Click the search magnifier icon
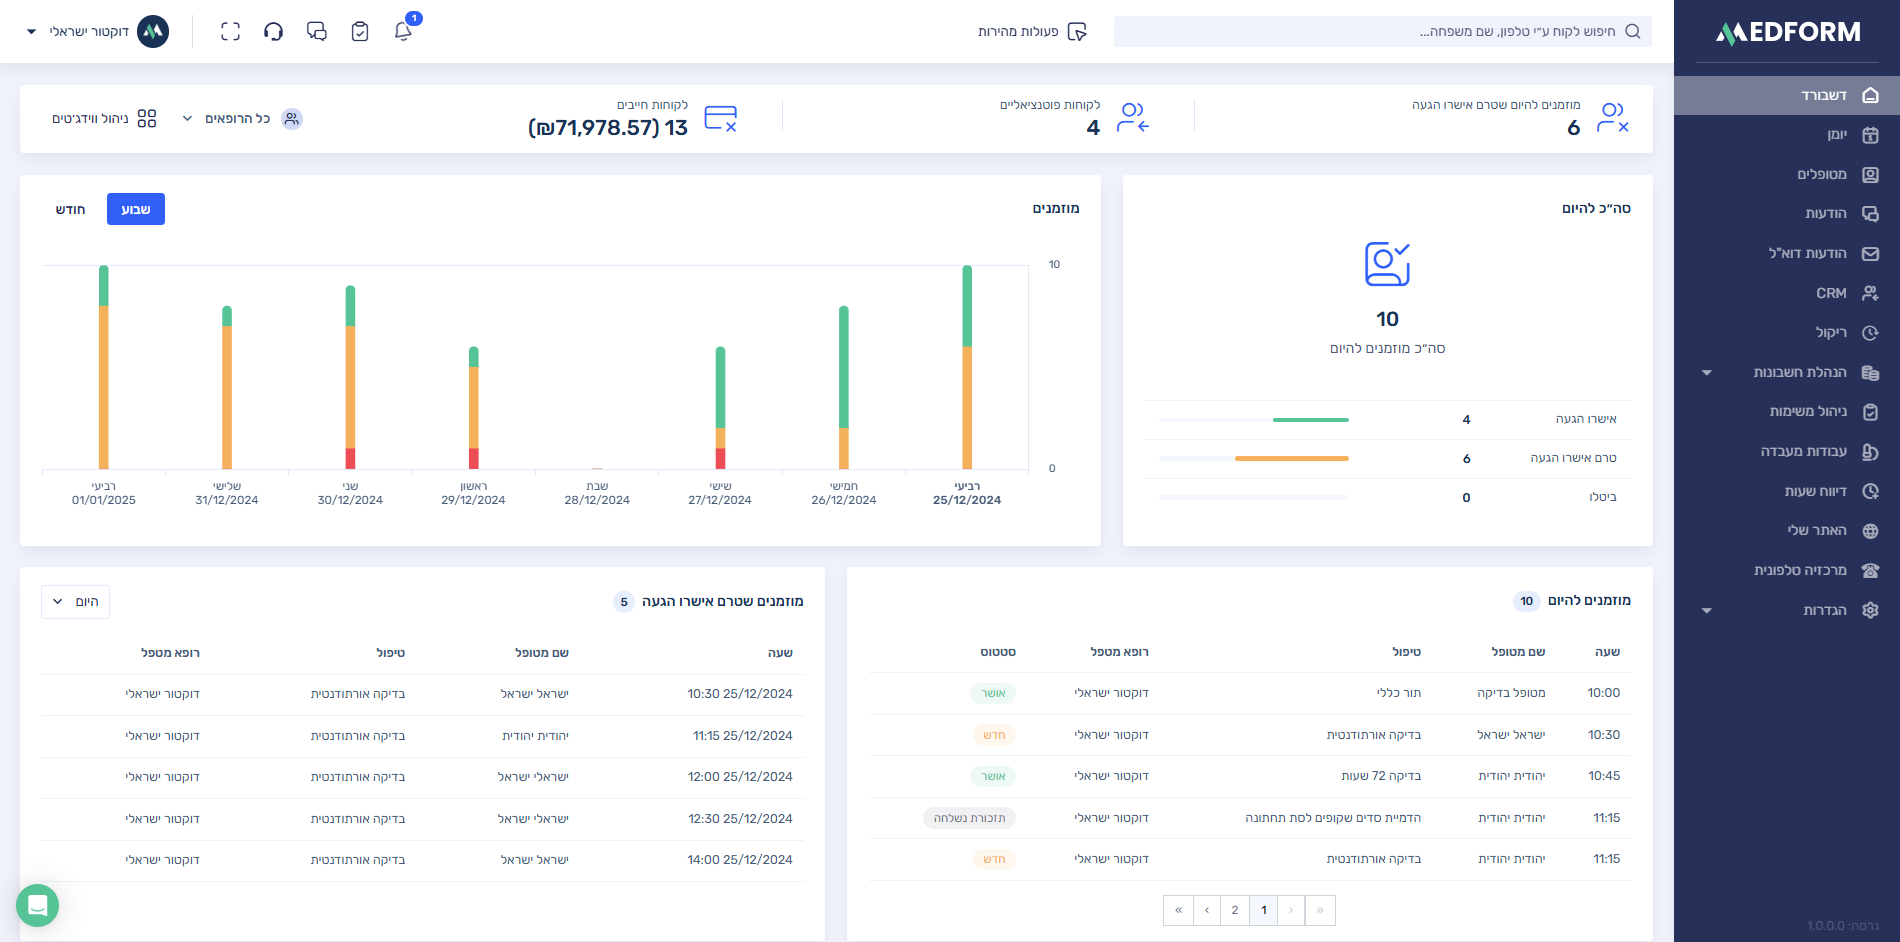Screen dimensions: 1900x942 (1633, 31)
